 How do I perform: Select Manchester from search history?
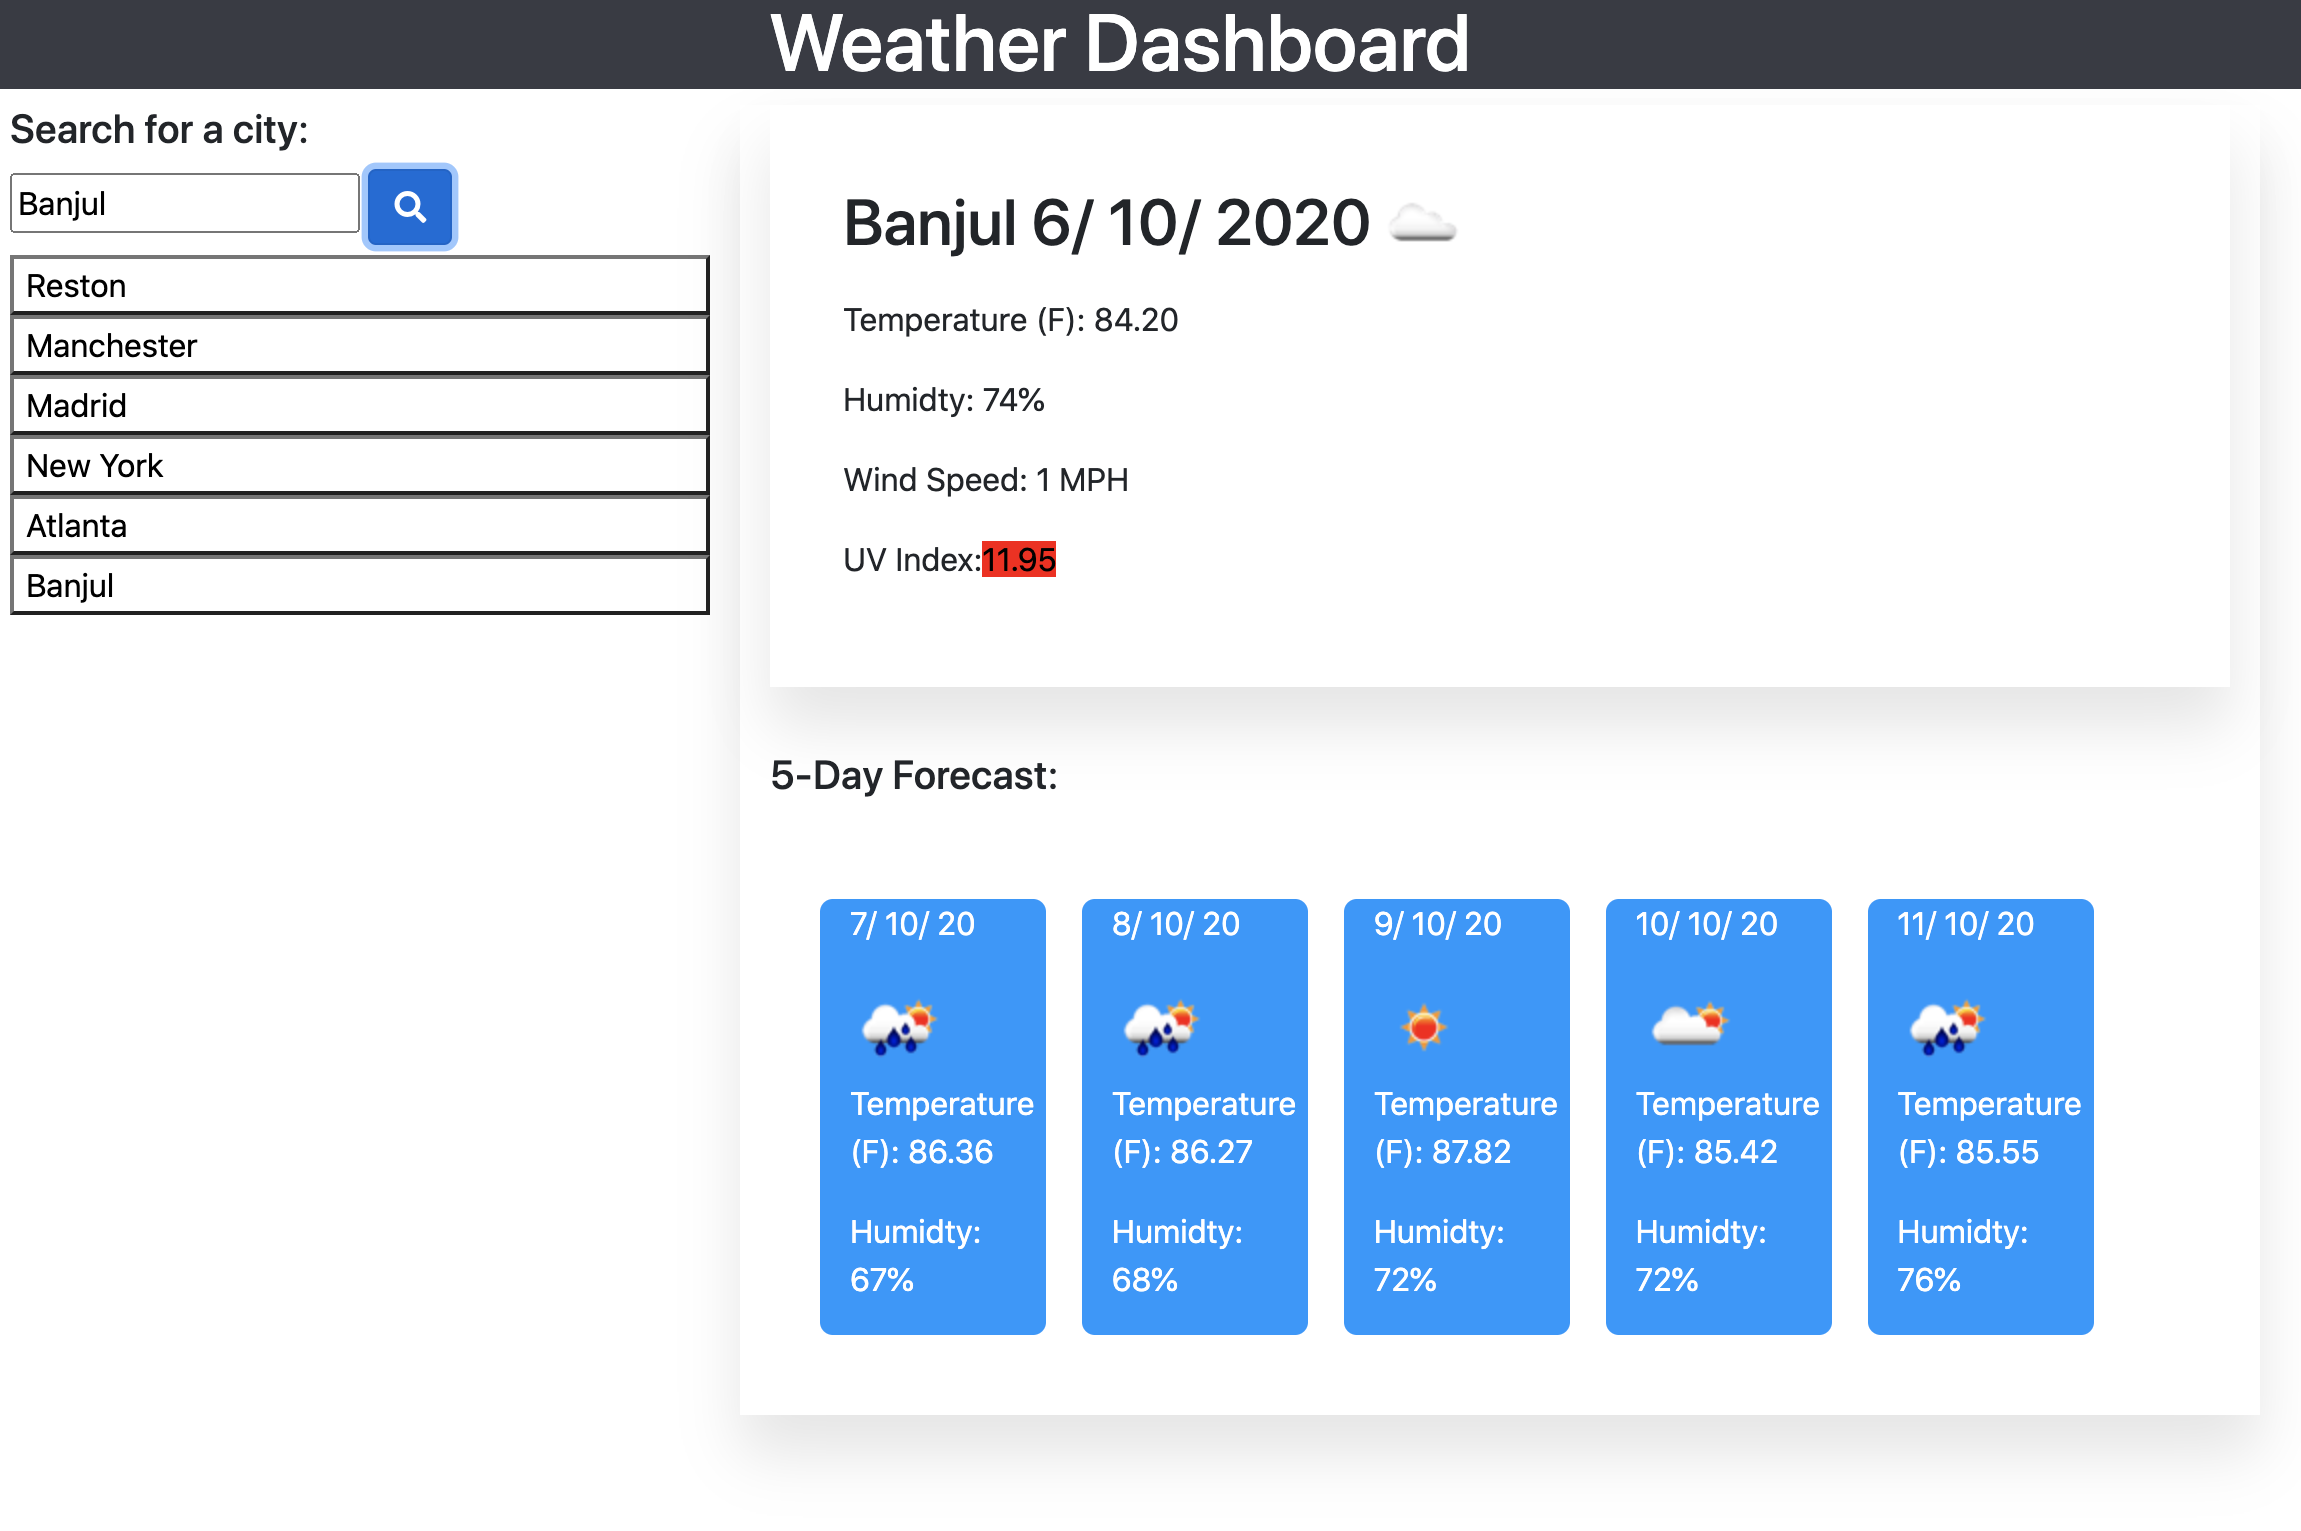[360, 345]
